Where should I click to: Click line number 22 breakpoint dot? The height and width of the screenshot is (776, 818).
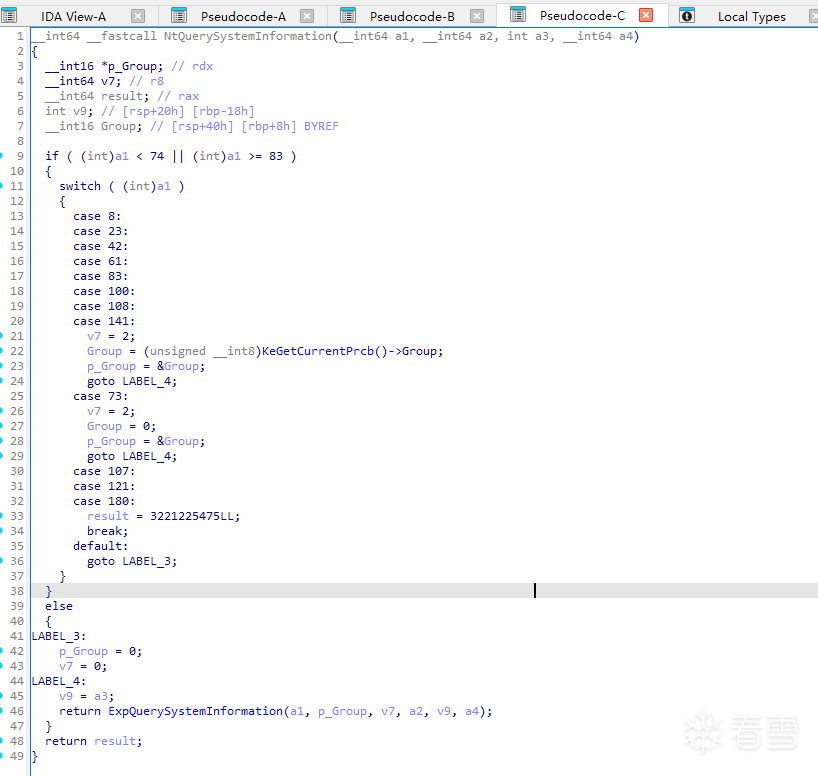pyautogui.click(x=2, y=351)
